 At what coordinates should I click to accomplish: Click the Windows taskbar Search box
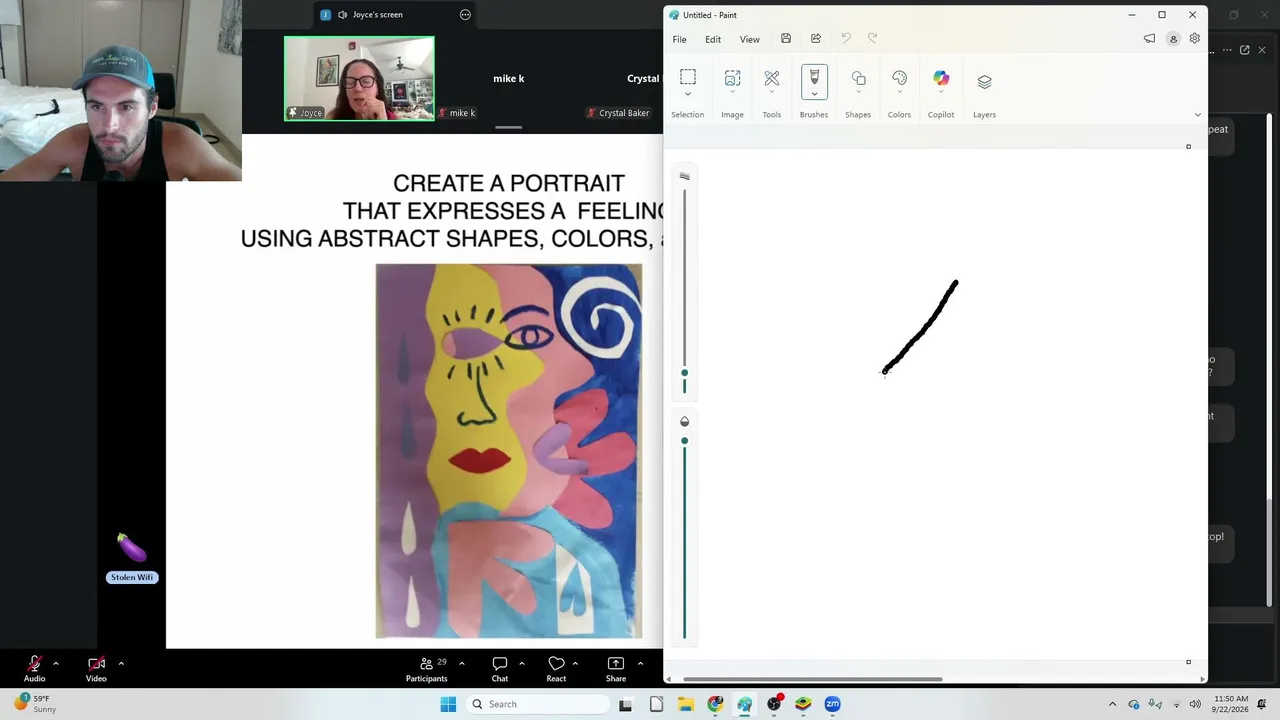pyautogui.click(x=538, y=704)
